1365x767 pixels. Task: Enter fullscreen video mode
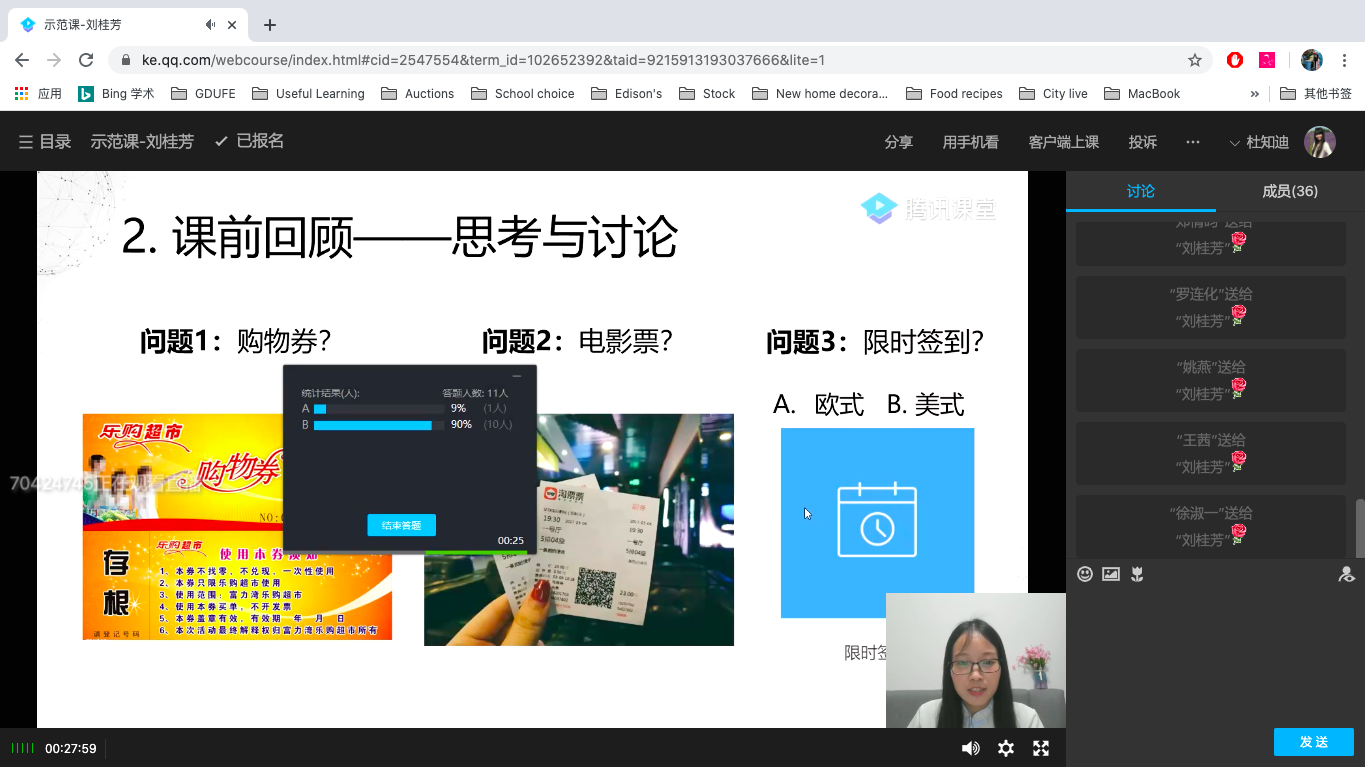click(x=1041, y=748)
